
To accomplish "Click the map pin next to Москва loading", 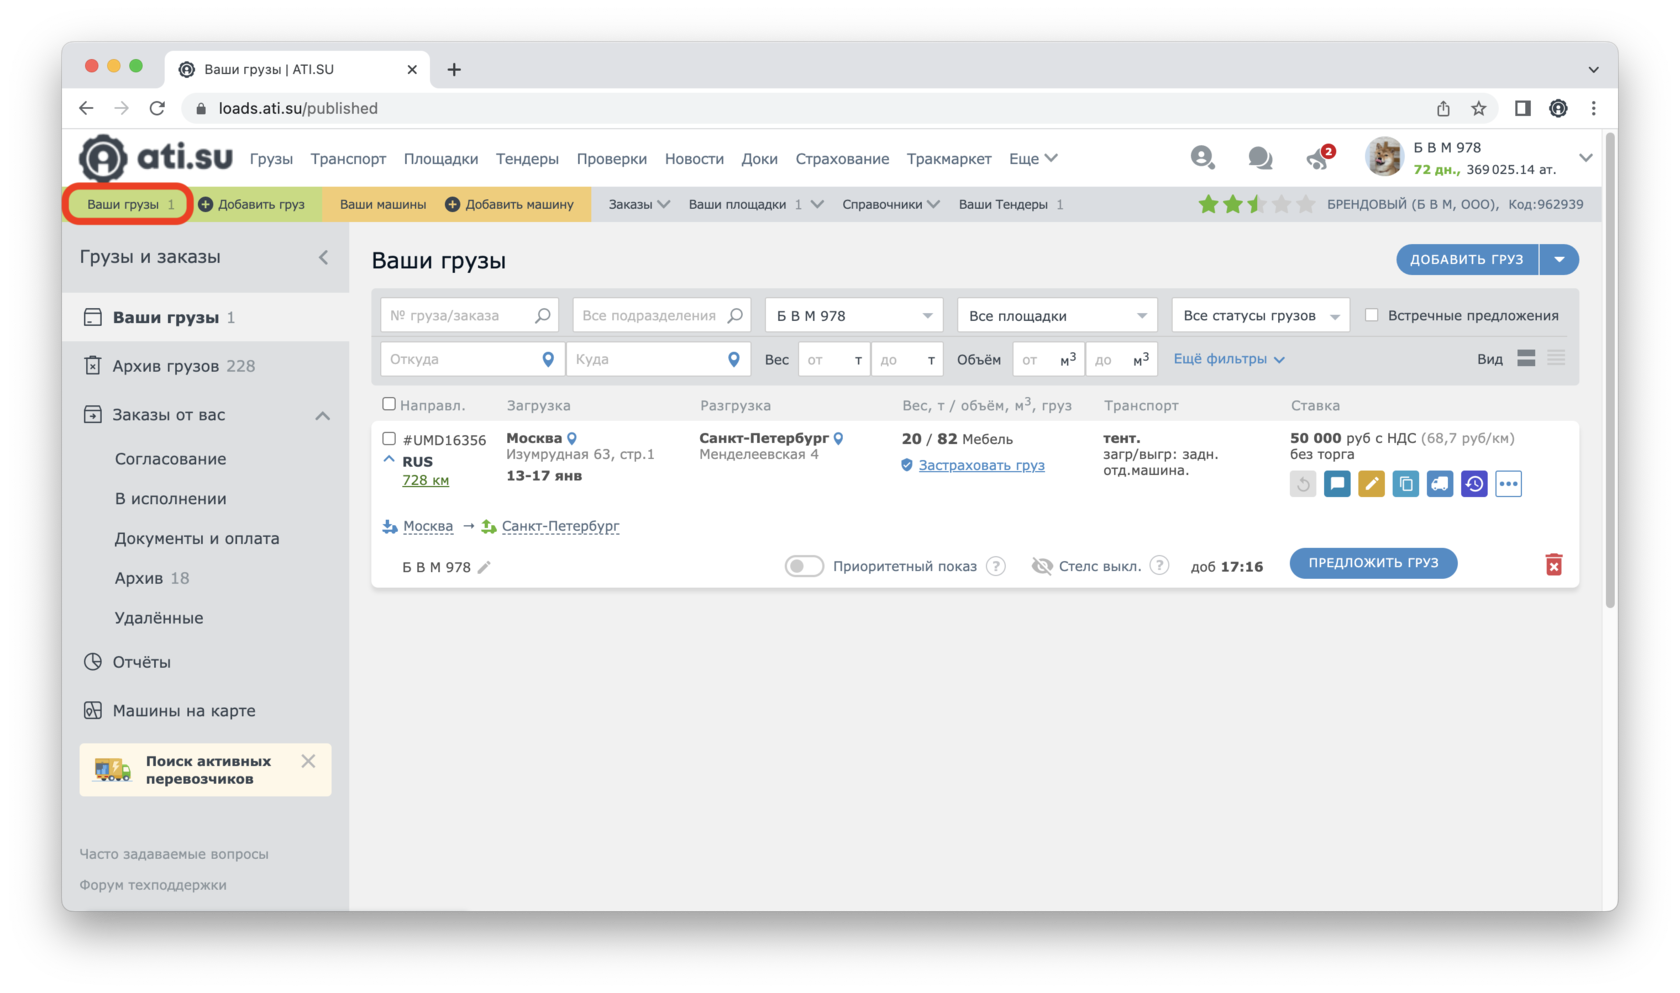I will click(572, 438).
